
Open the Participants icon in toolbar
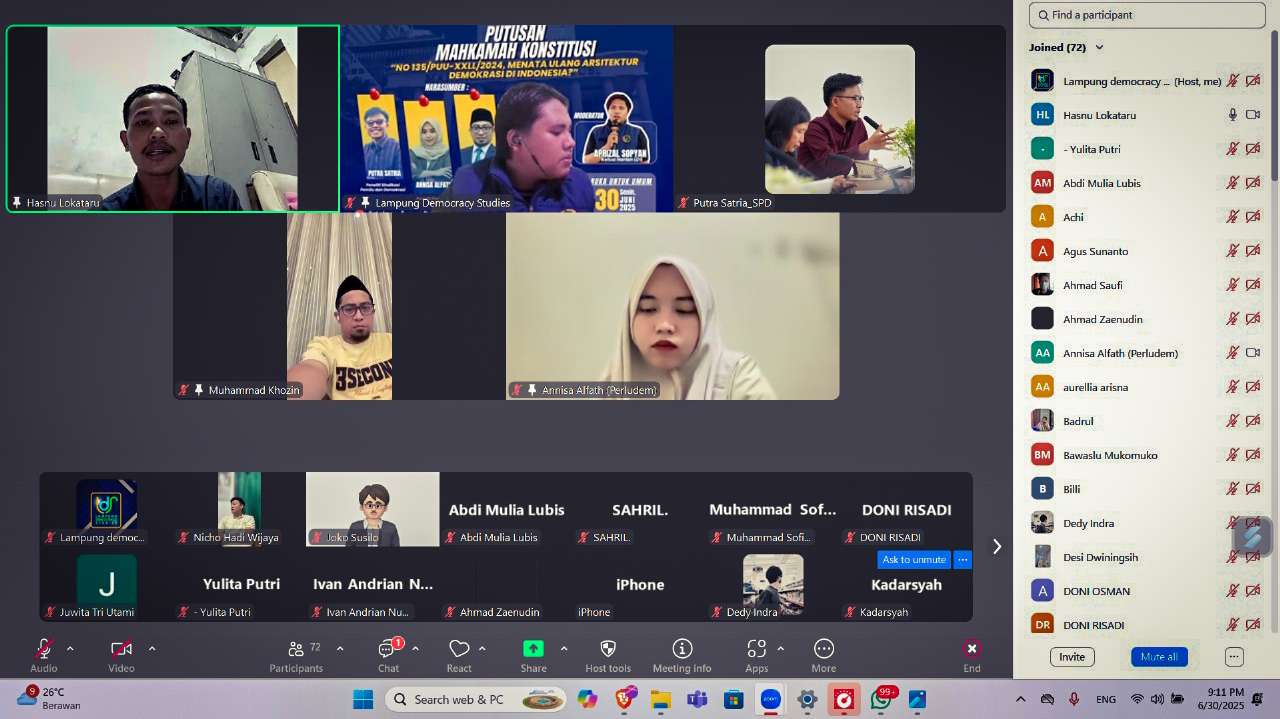(x=295, y=649)
